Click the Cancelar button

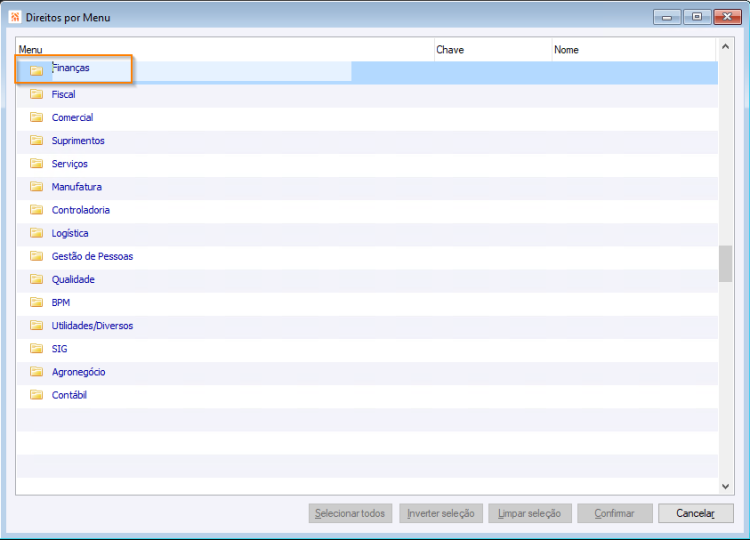695,513
